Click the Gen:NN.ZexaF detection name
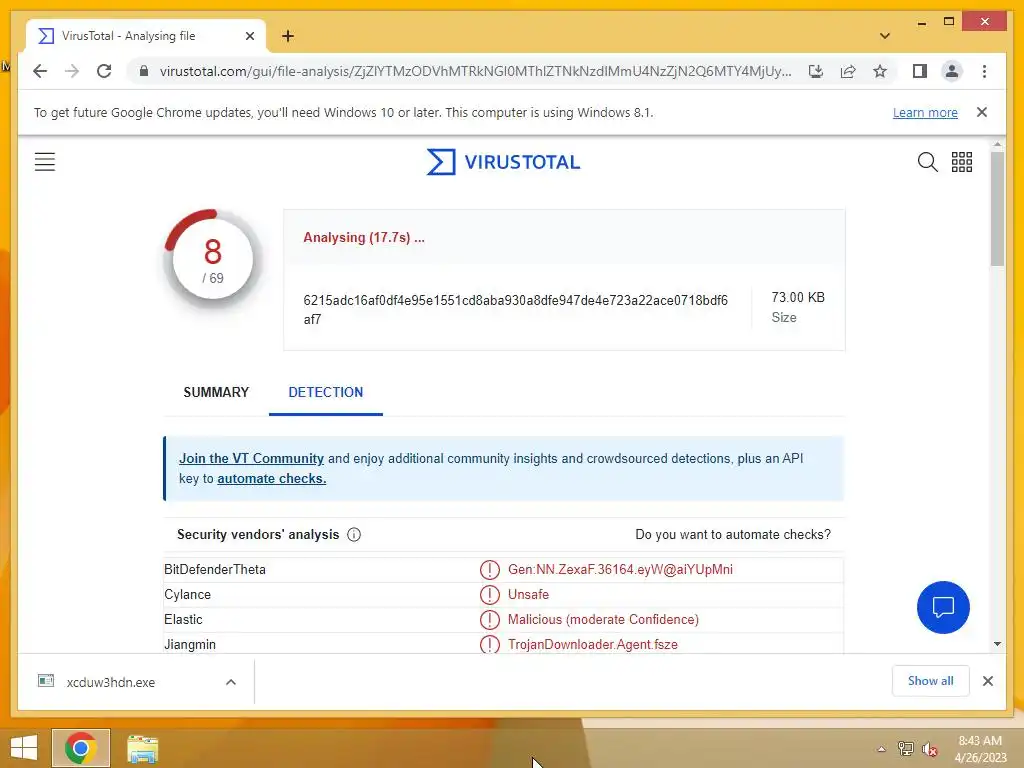The width and height of the screenshot is (1024, 768). pos(620,569)
